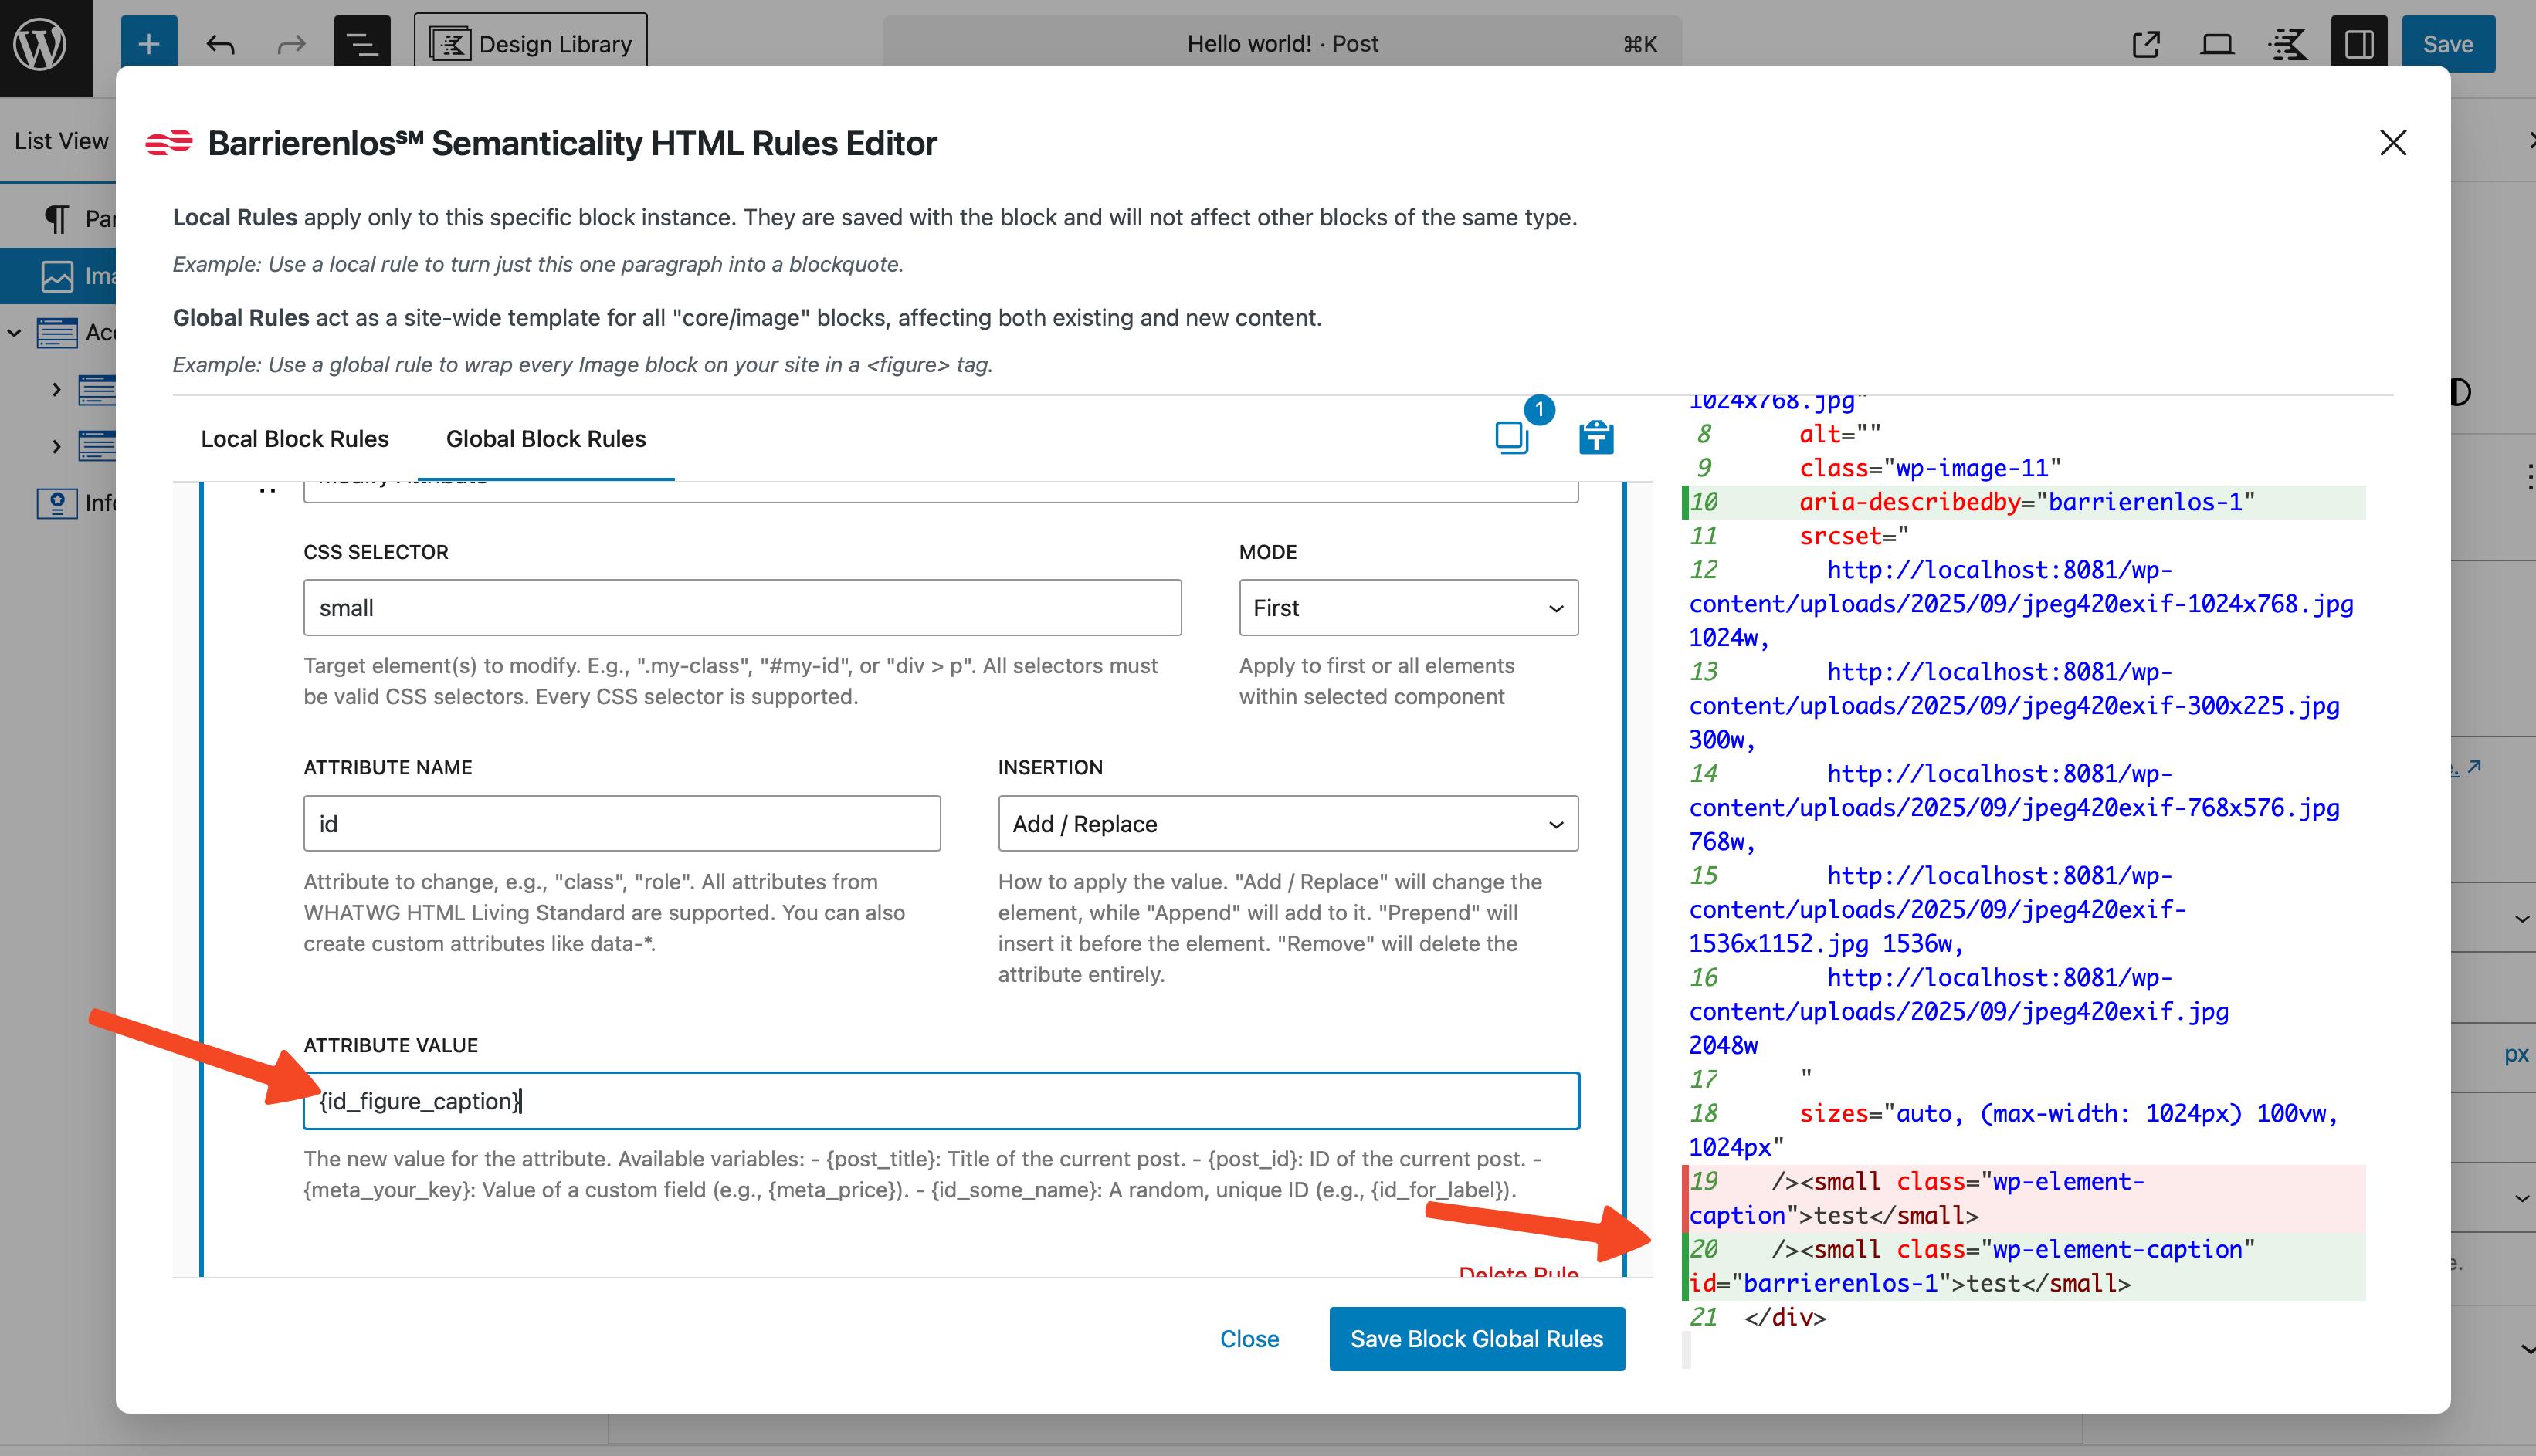The image size is (2536, 1456).
Task: Focus the ATTRIBUTE NAME input field
Action: pyautogui.click(x=621, y=824)
